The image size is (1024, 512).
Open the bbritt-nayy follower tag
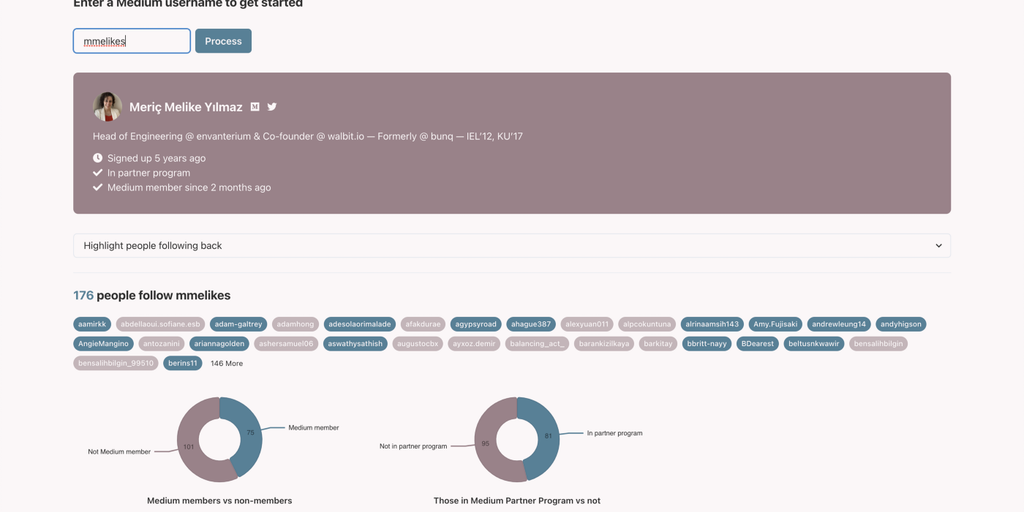pos(707,344)
